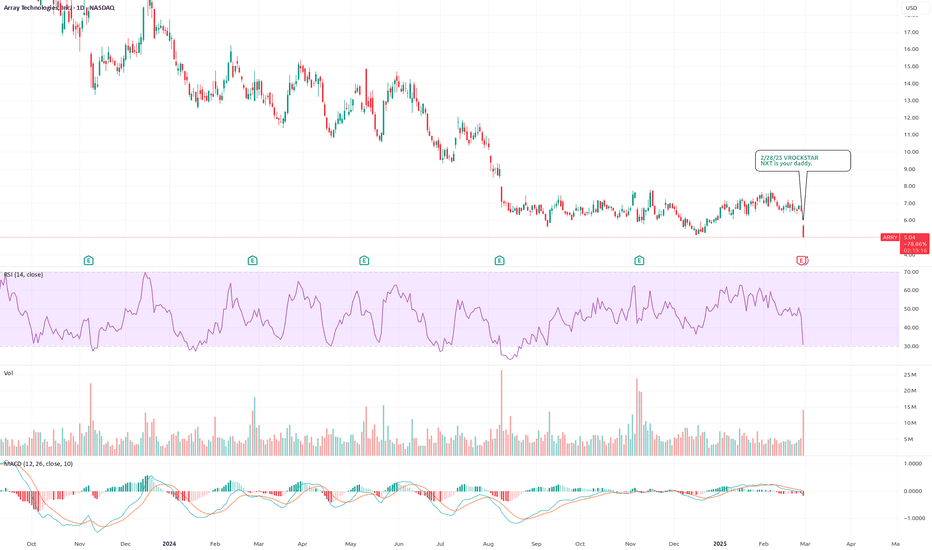Click the 14.00 price axis label
This screenshot has width=932, height=550.
911,84
